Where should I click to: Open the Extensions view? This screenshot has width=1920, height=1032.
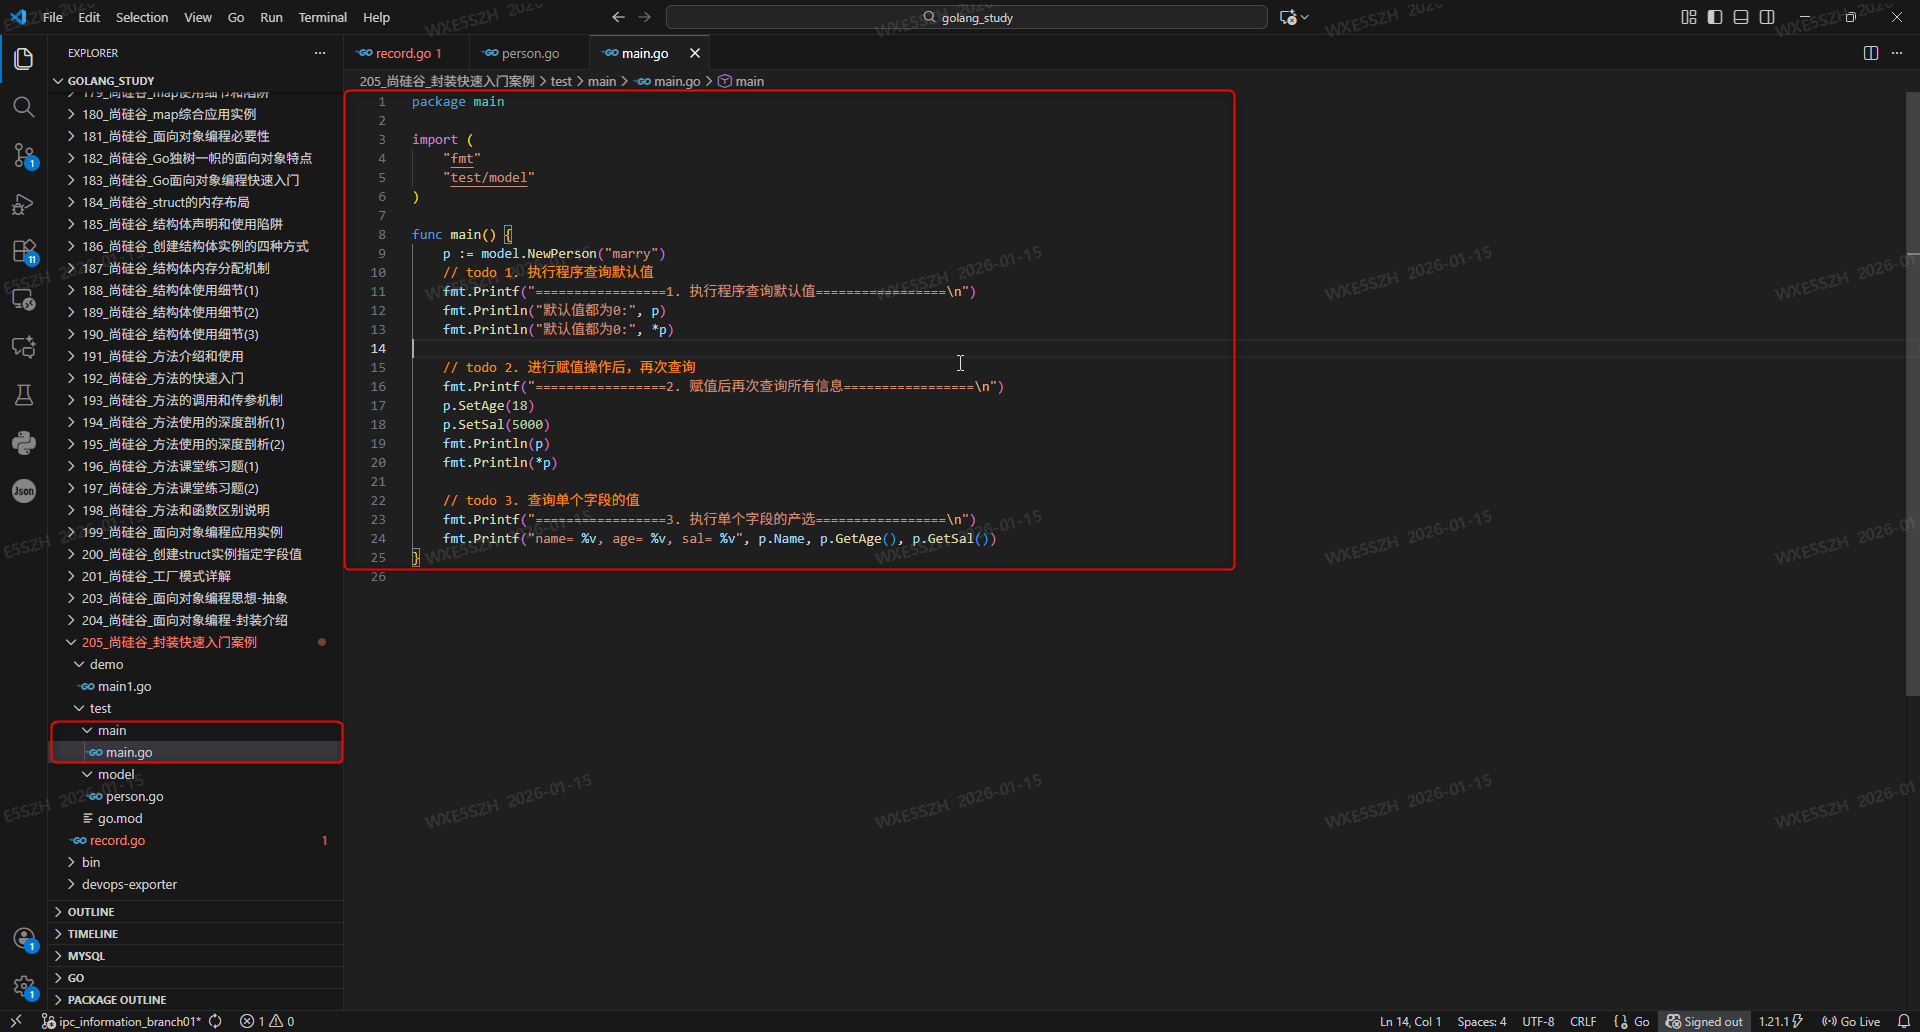pyautogui.click(x=24, y=251)
